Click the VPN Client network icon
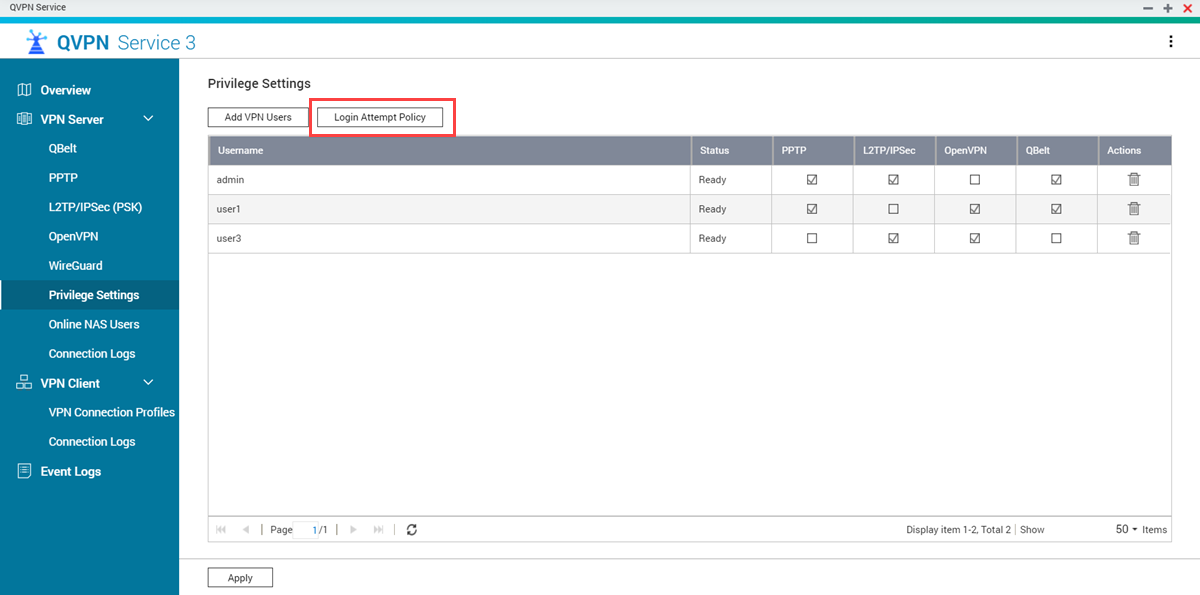This screenshot has width=1200, height=595. pos(25,383)
